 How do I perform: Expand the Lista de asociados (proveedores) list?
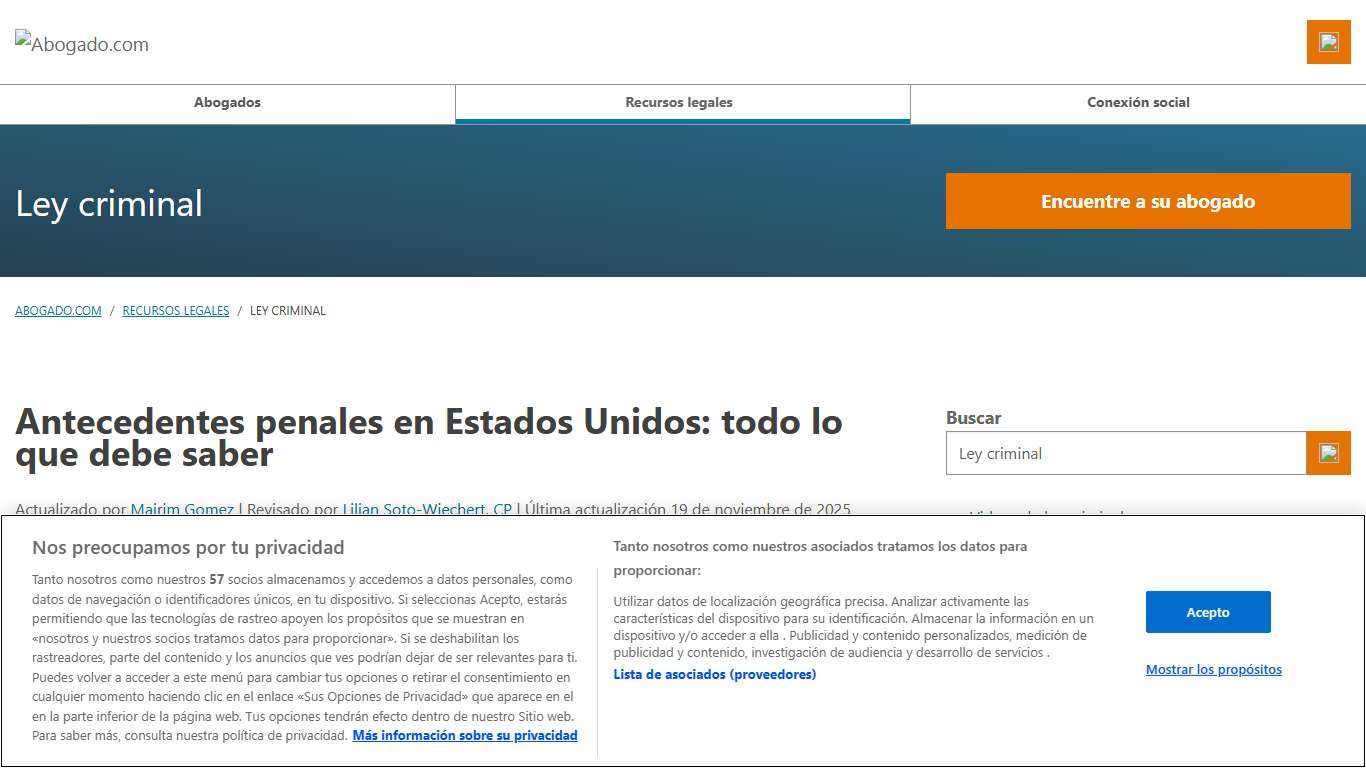[x=715, y=674]
